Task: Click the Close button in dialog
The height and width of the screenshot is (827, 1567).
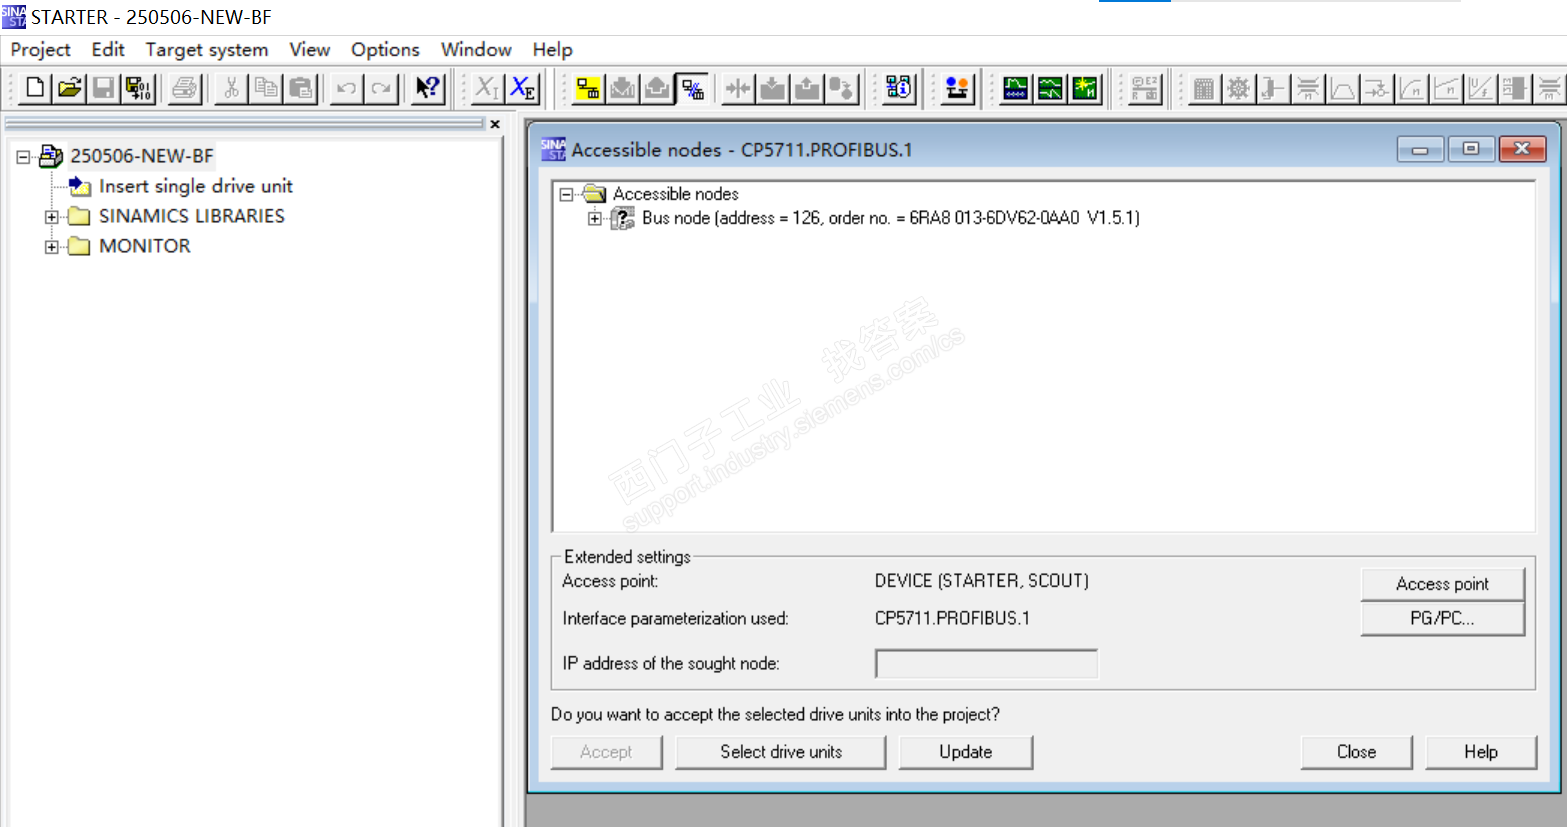Action: pos(1357,752)
